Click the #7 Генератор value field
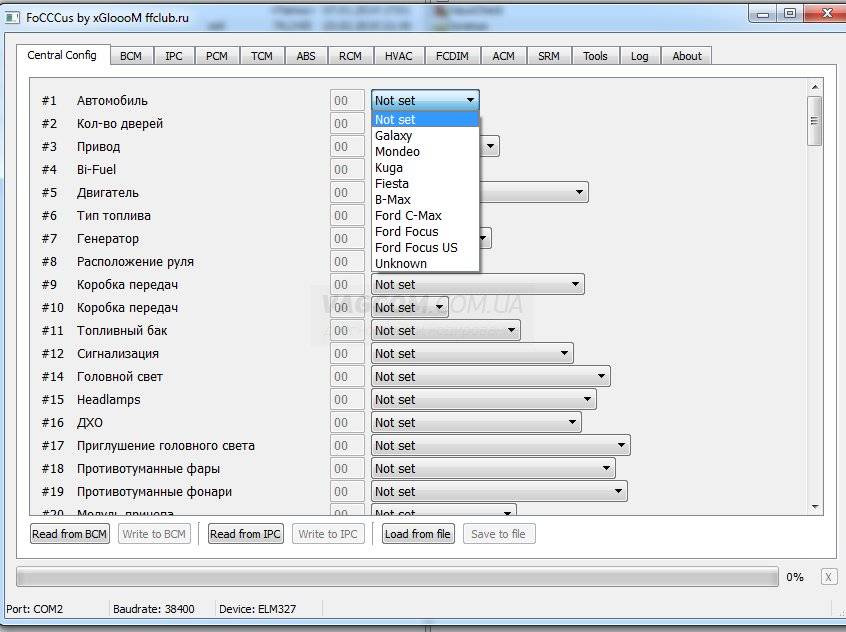This screenshot has width=846, height=632. point(347,239)
